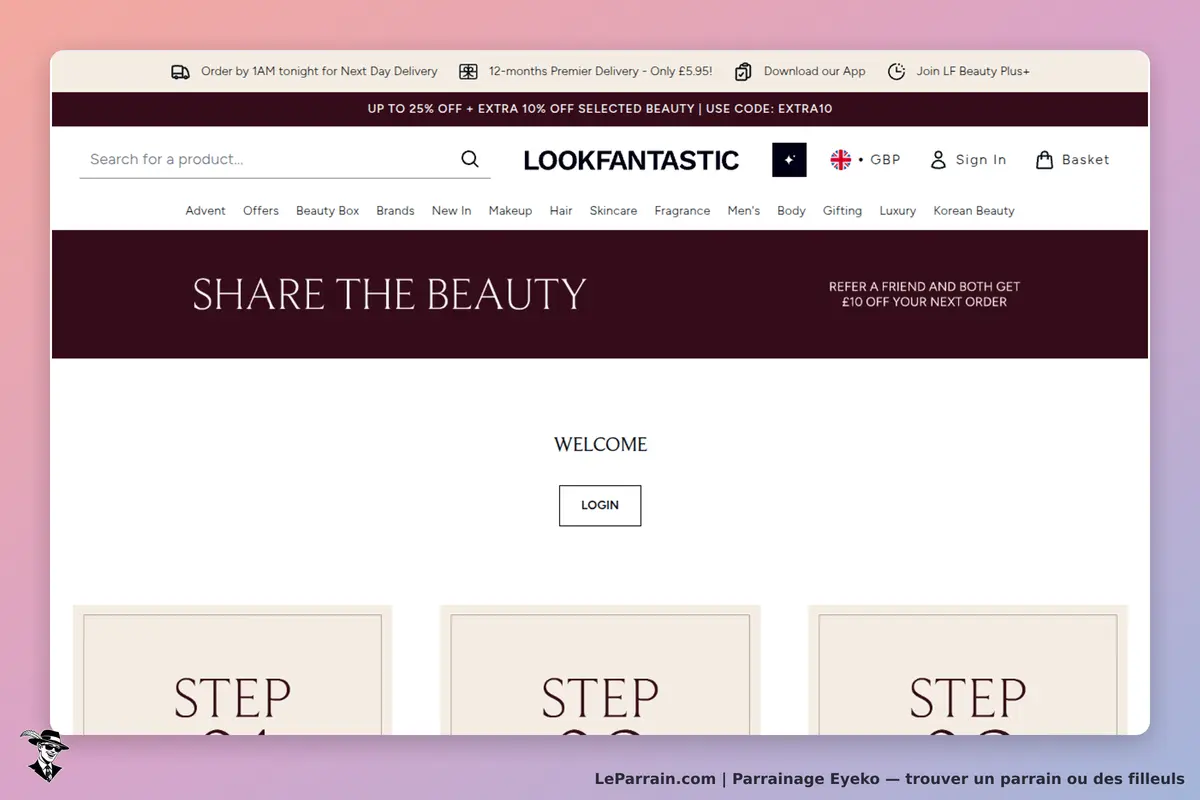Click the Sign In person icon

[x=938, y=160]
